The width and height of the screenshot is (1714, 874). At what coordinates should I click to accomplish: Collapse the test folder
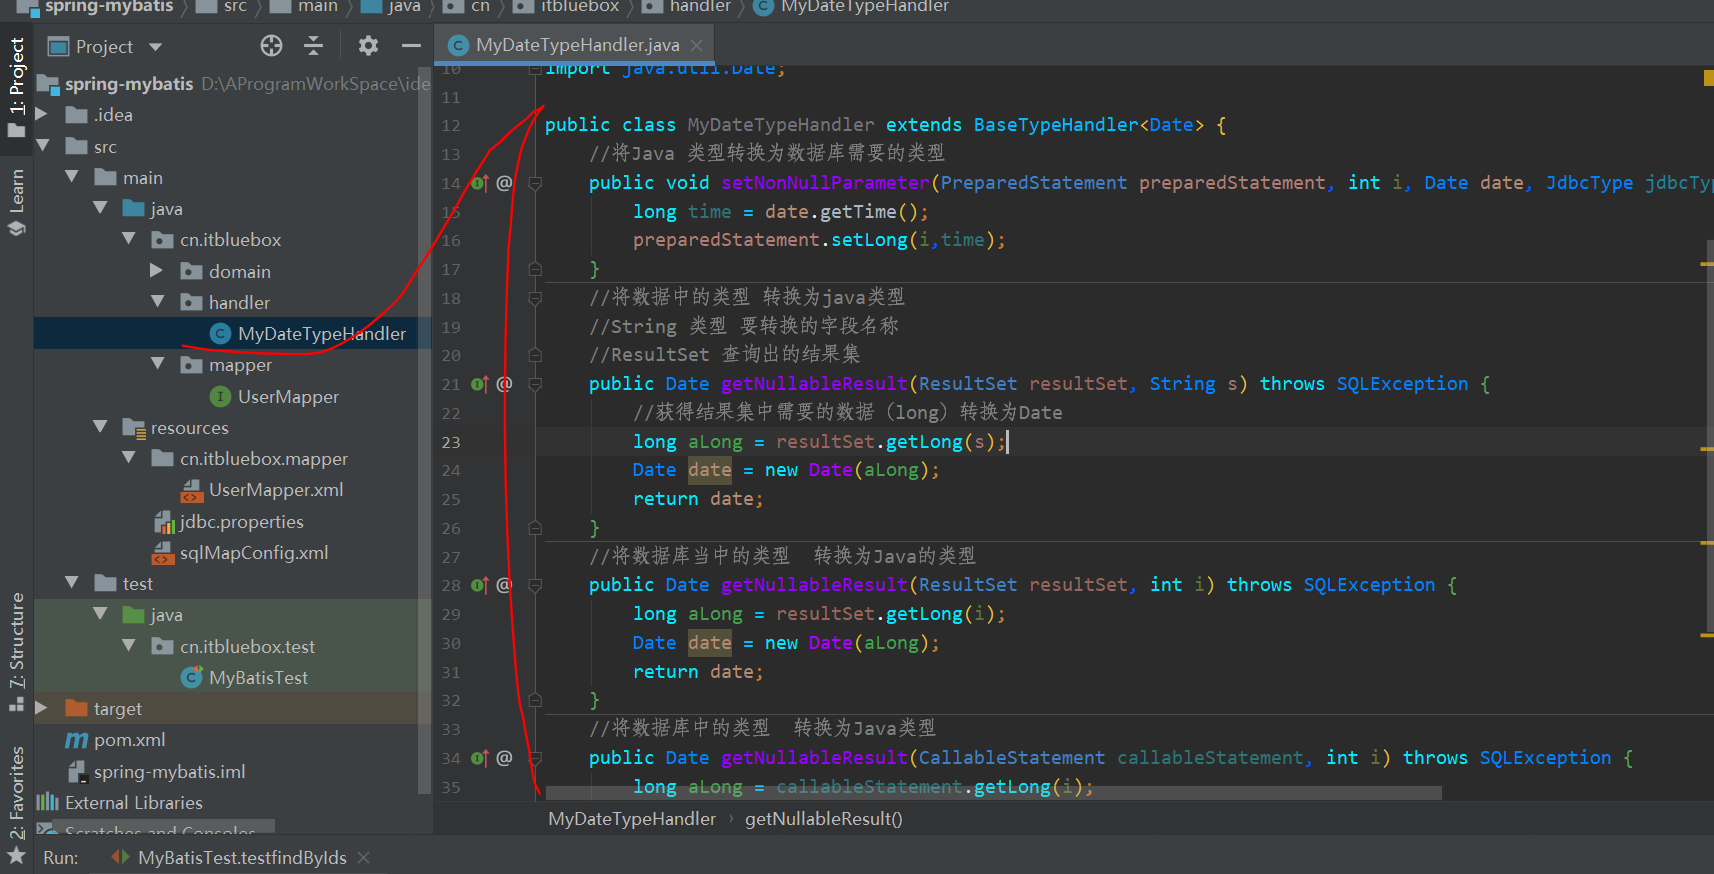pos(71,583)
